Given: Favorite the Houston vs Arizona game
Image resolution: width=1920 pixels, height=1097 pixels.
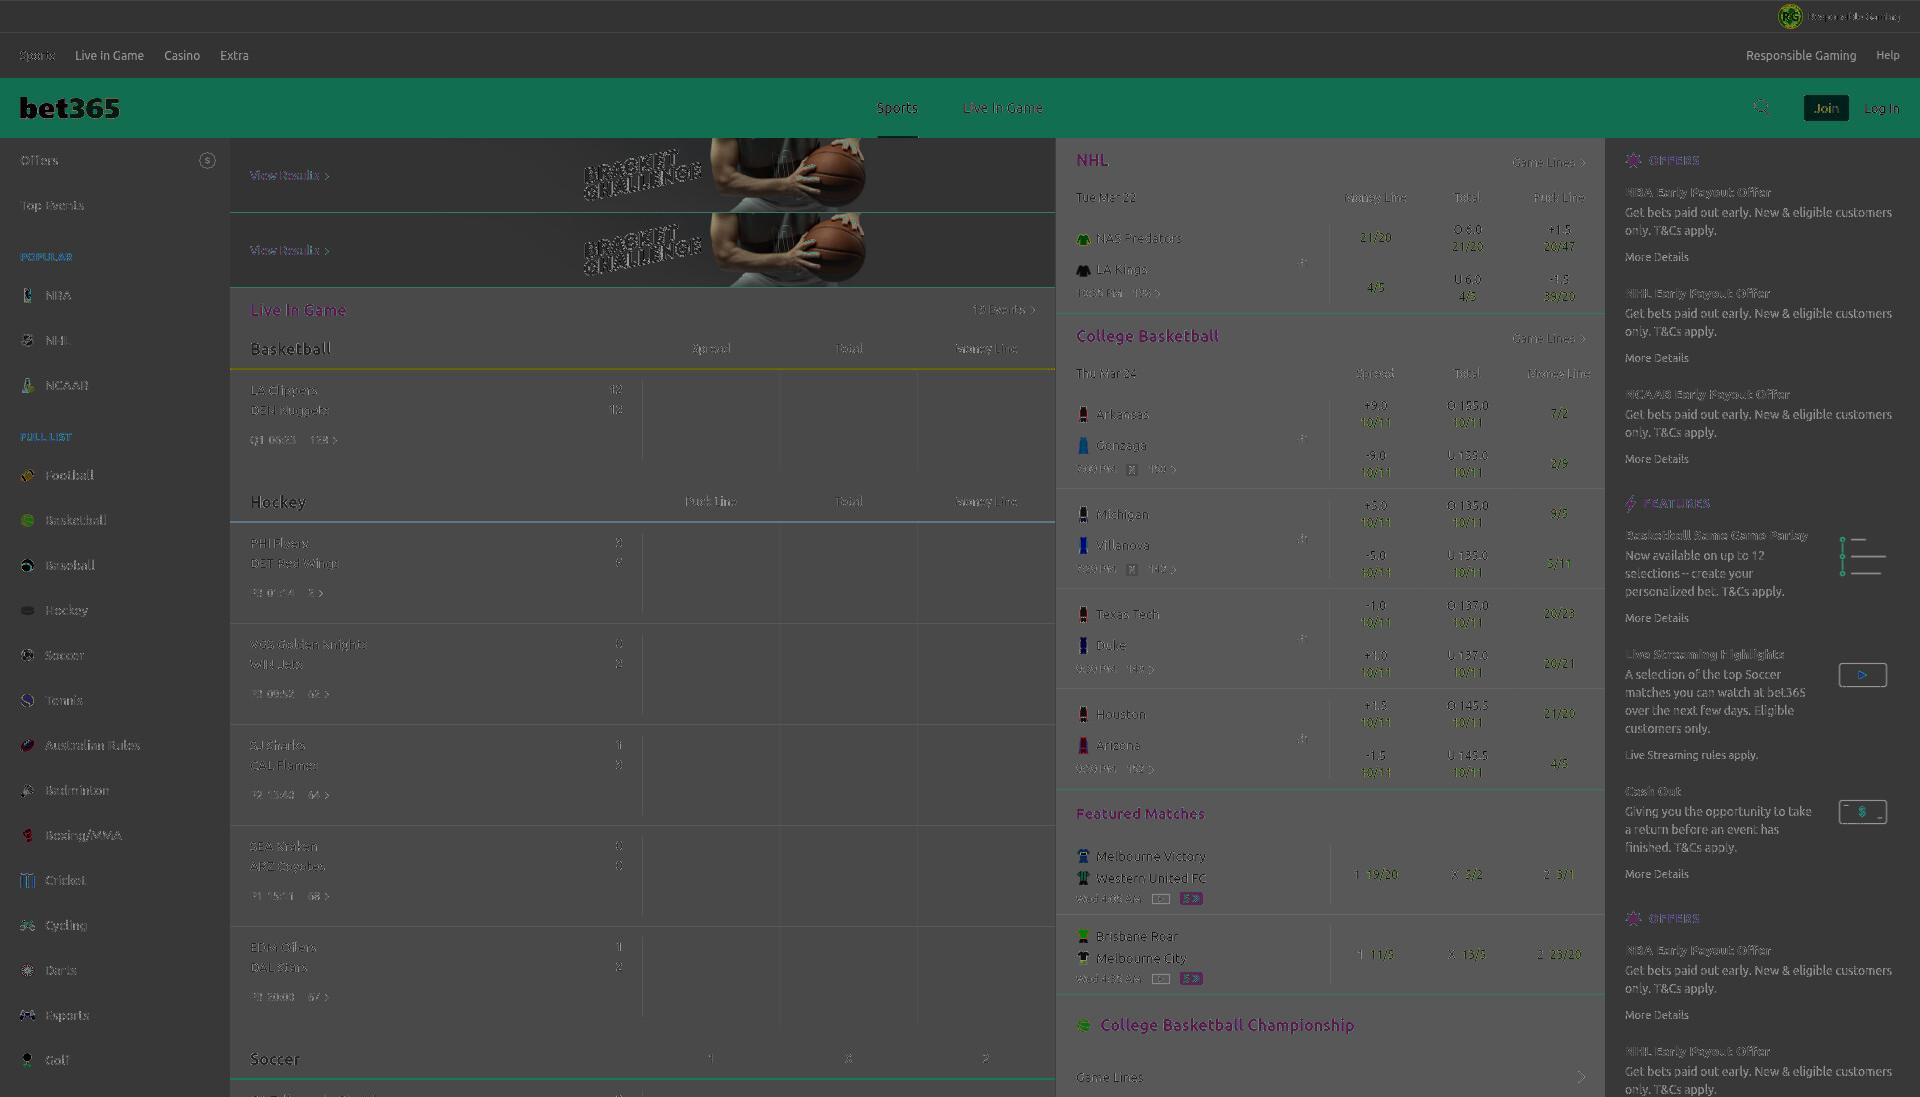Looking at the screenshot, I should coord(1302,738).
